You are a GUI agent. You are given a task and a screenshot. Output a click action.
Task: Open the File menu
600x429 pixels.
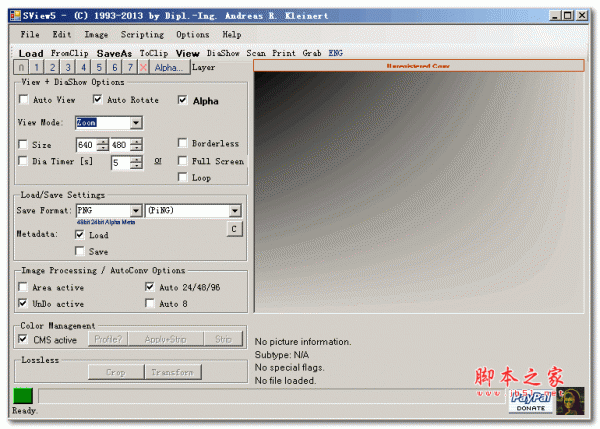(x=29, y=35)
